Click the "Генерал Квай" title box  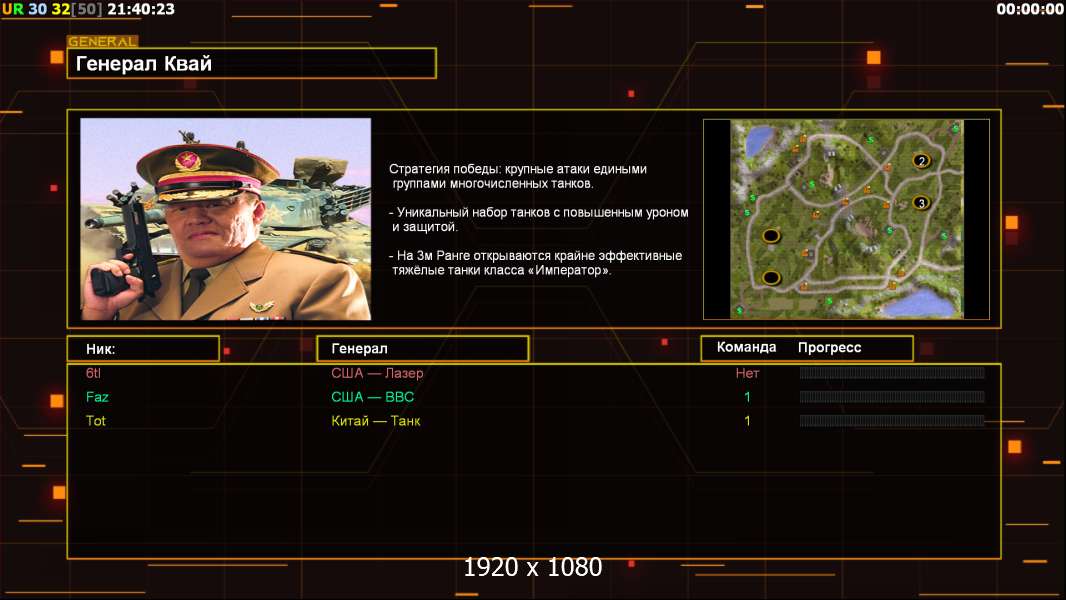252,63
